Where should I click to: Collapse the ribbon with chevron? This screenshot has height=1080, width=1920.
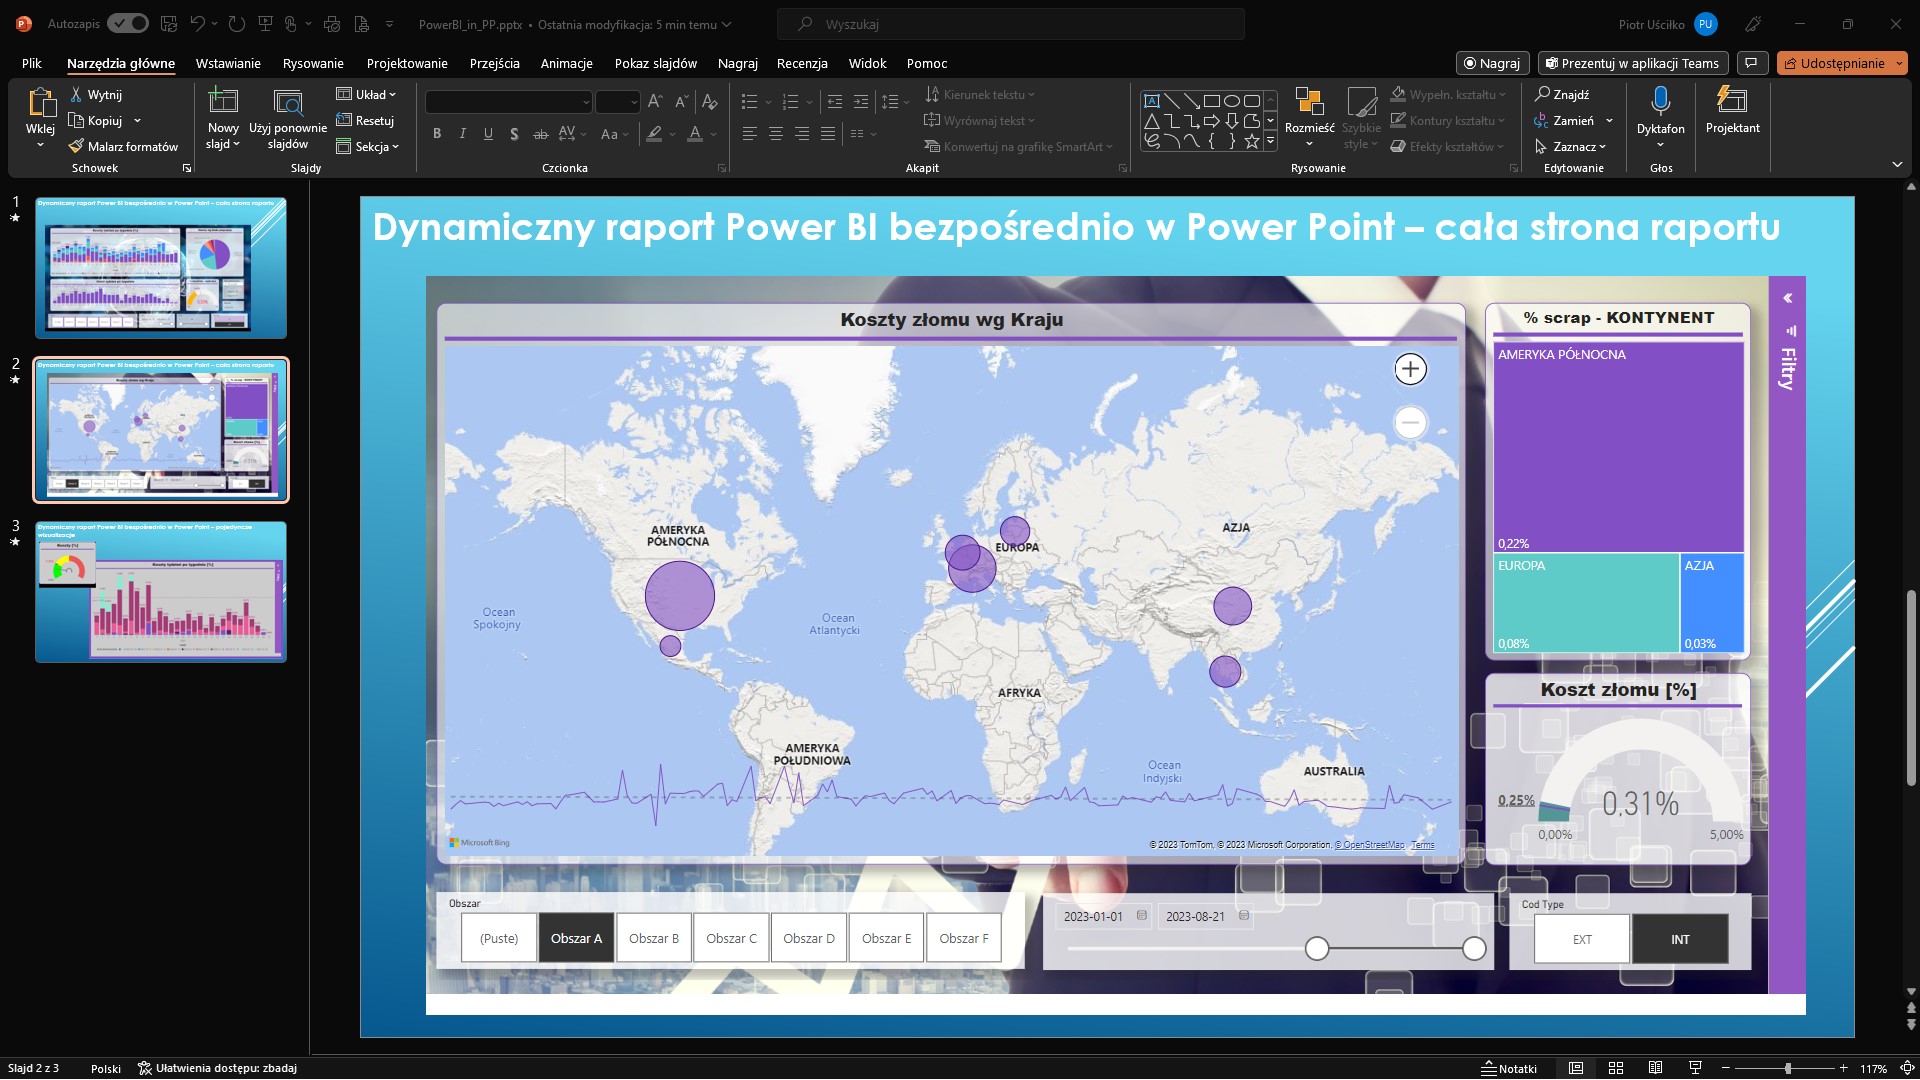[1897, 165]
